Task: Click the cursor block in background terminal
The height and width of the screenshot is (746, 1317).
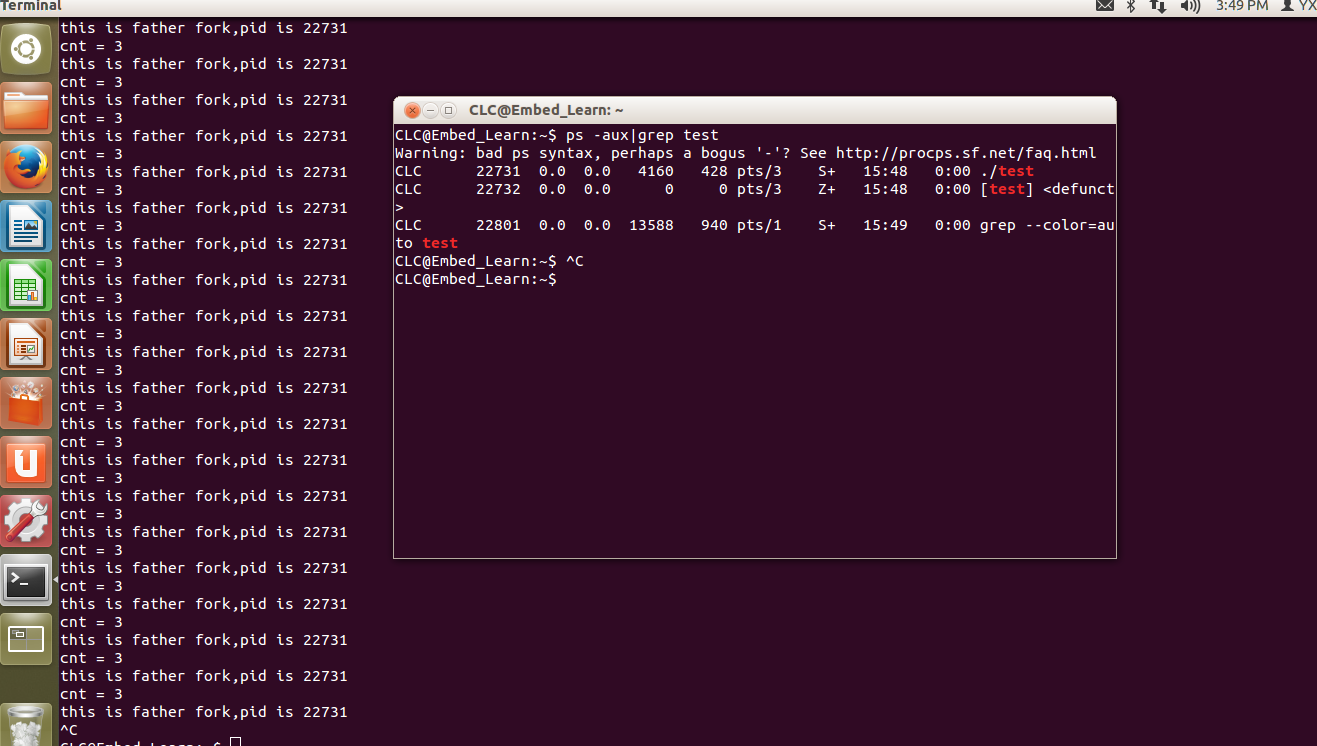Action: 235,742
